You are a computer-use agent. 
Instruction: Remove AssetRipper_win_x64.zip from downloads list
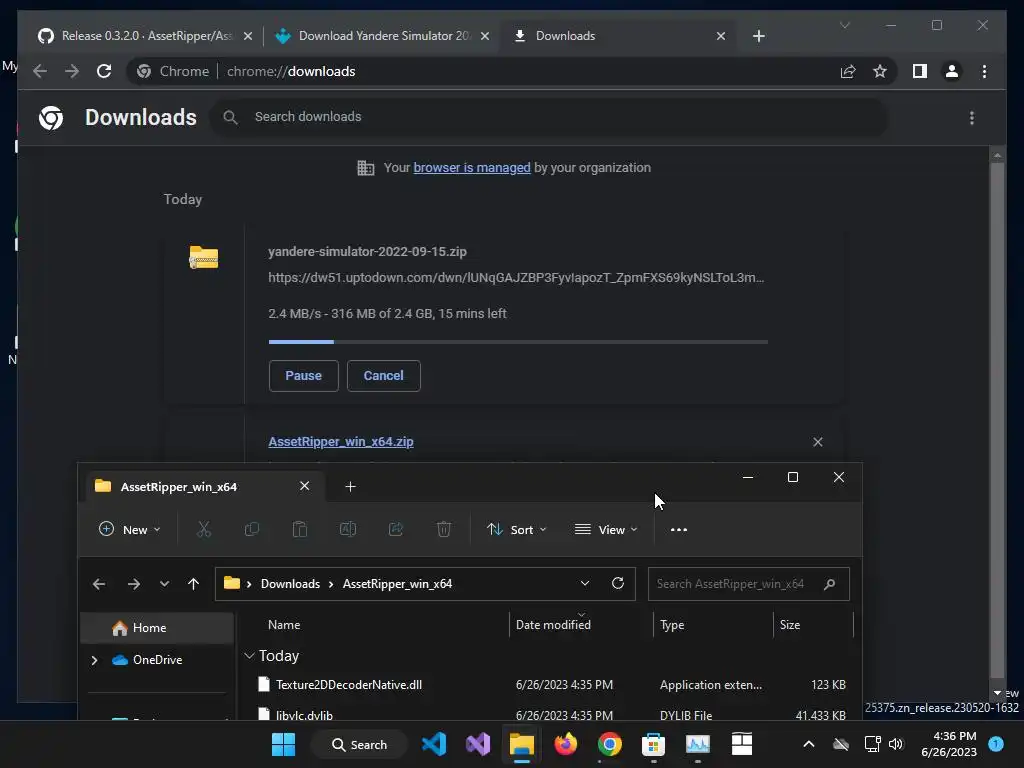click(x=818, y=442)
